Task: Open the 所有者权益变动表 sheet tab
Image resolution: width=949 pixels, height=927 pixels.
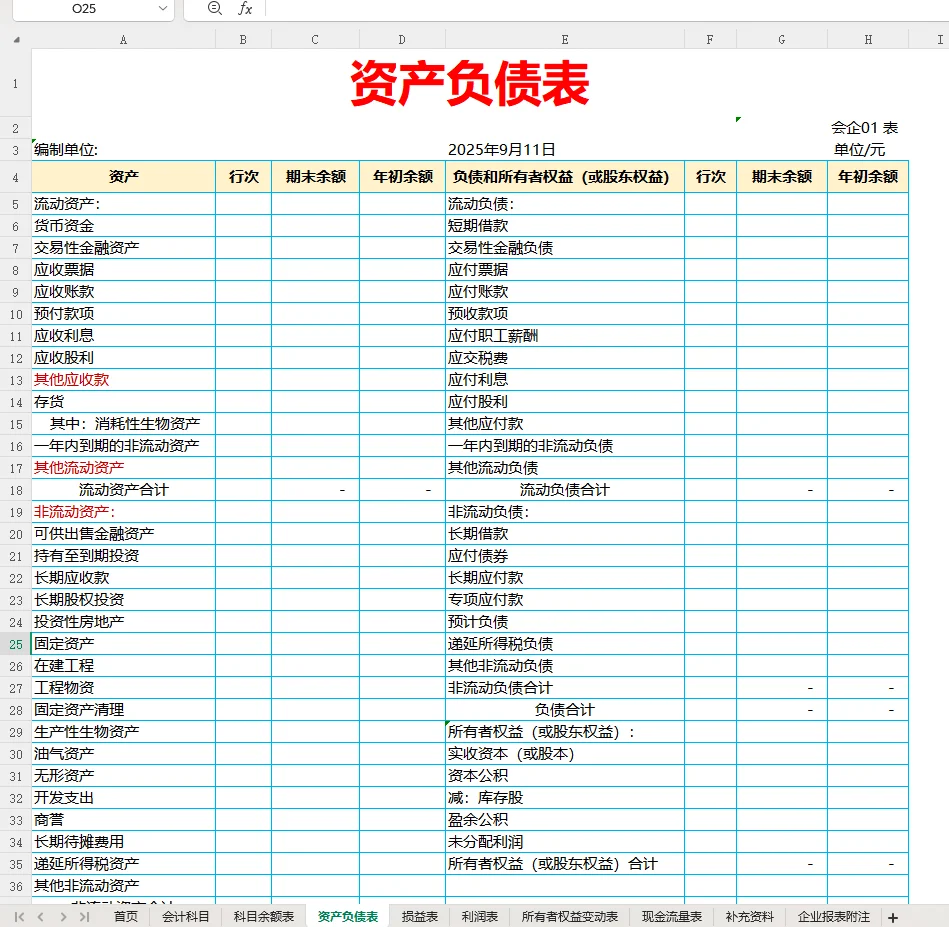Action: click(570, 917)
